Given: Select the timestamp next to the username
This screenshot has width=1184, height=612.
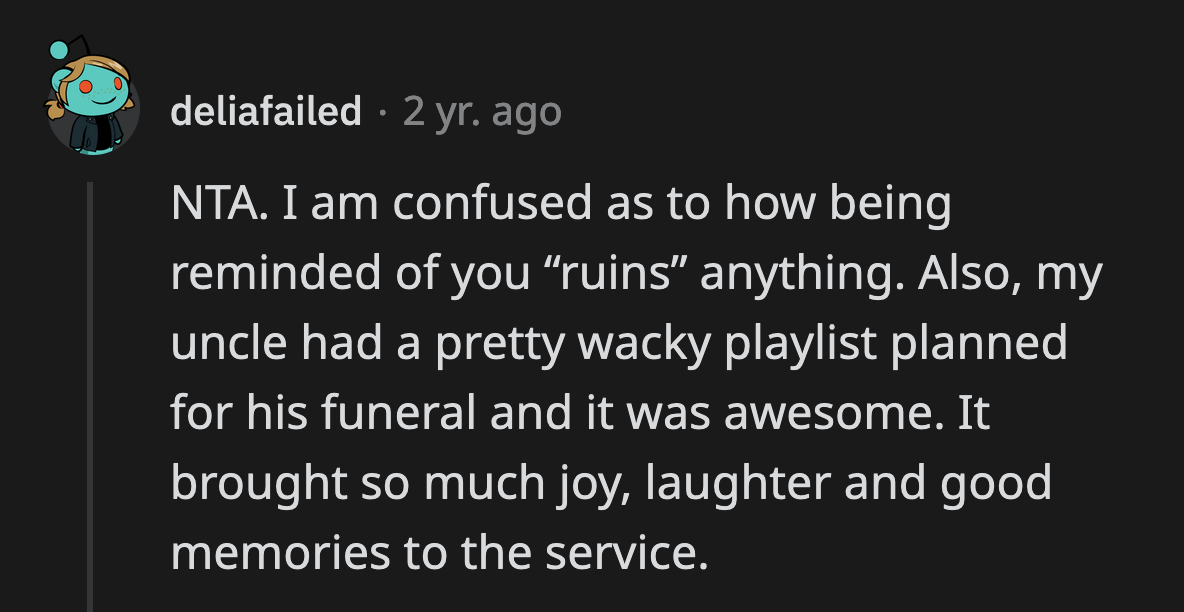Looking at the screenshot, I should [x=483, y=113].
